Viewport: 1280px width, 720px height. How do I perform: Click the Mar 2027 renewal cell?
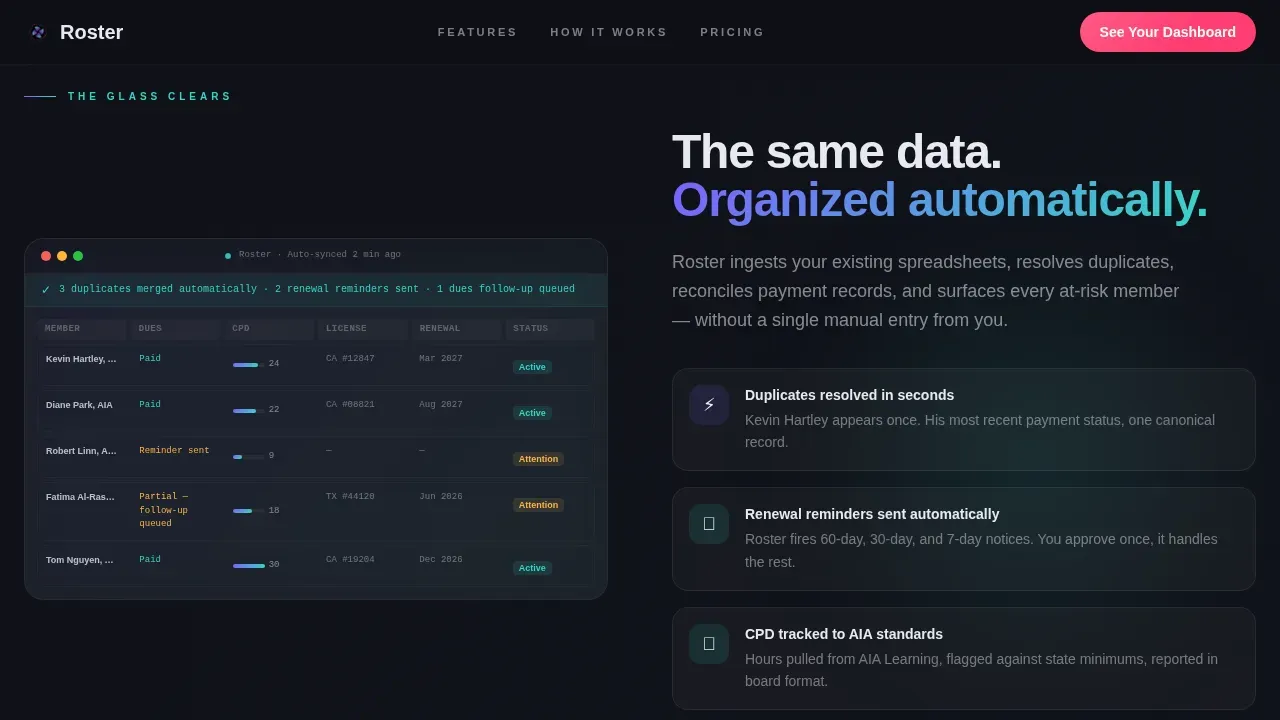tap(441, 359)
